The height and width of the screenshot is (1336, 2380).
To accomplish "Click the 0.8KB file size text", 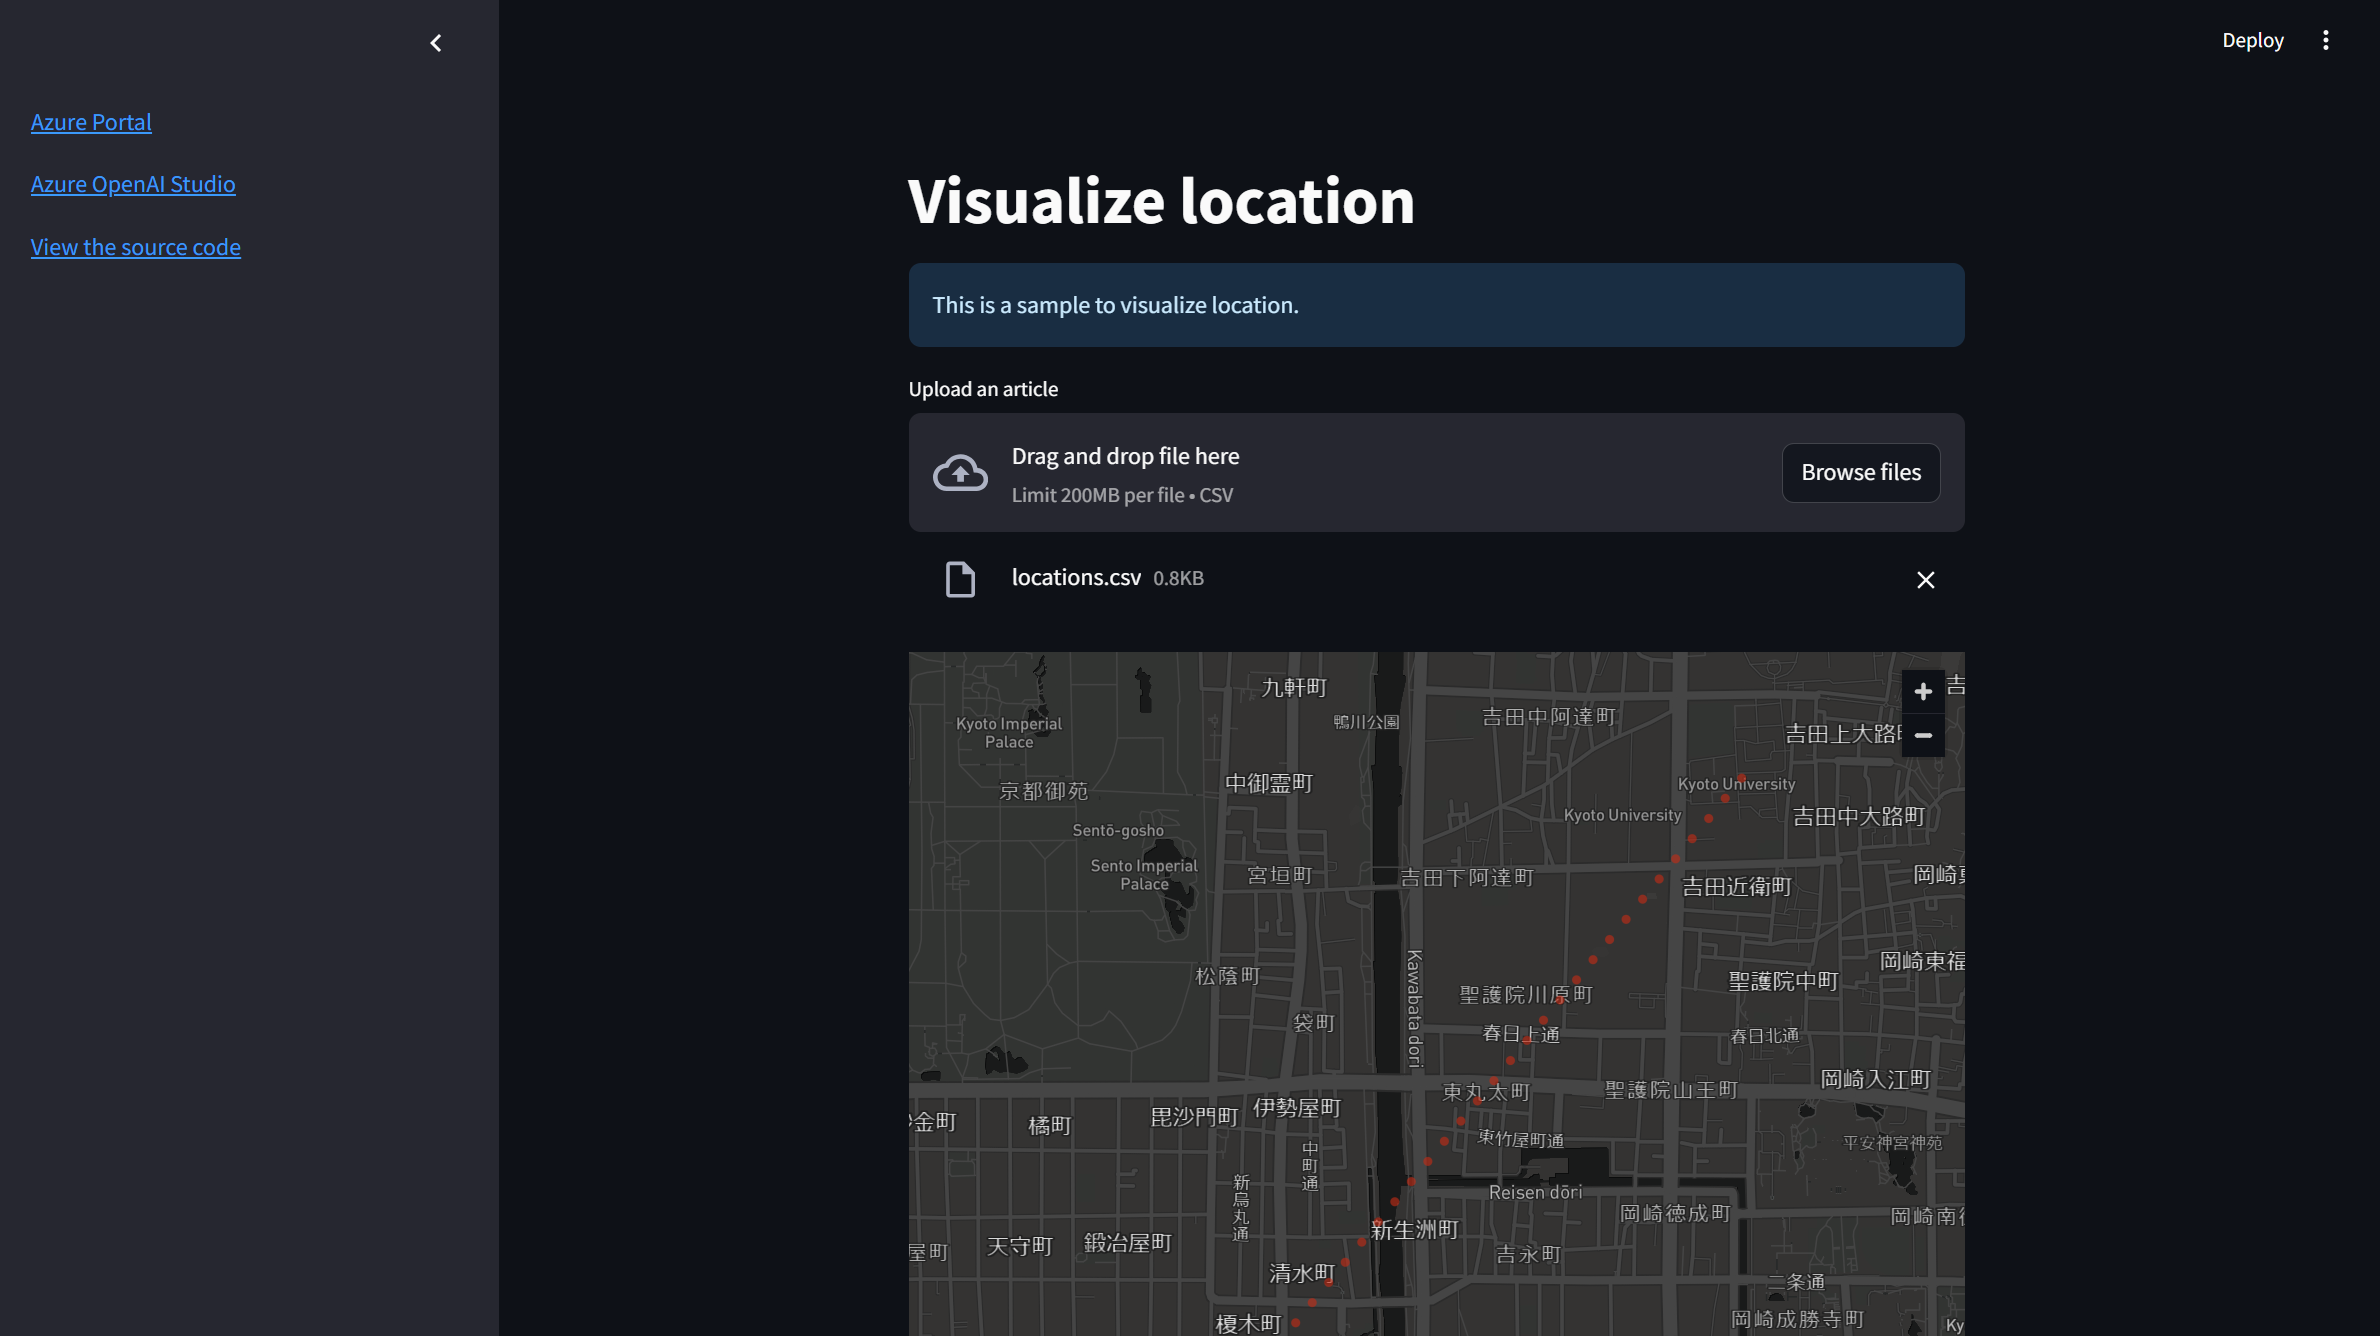I will click(x=1178, y=578).
